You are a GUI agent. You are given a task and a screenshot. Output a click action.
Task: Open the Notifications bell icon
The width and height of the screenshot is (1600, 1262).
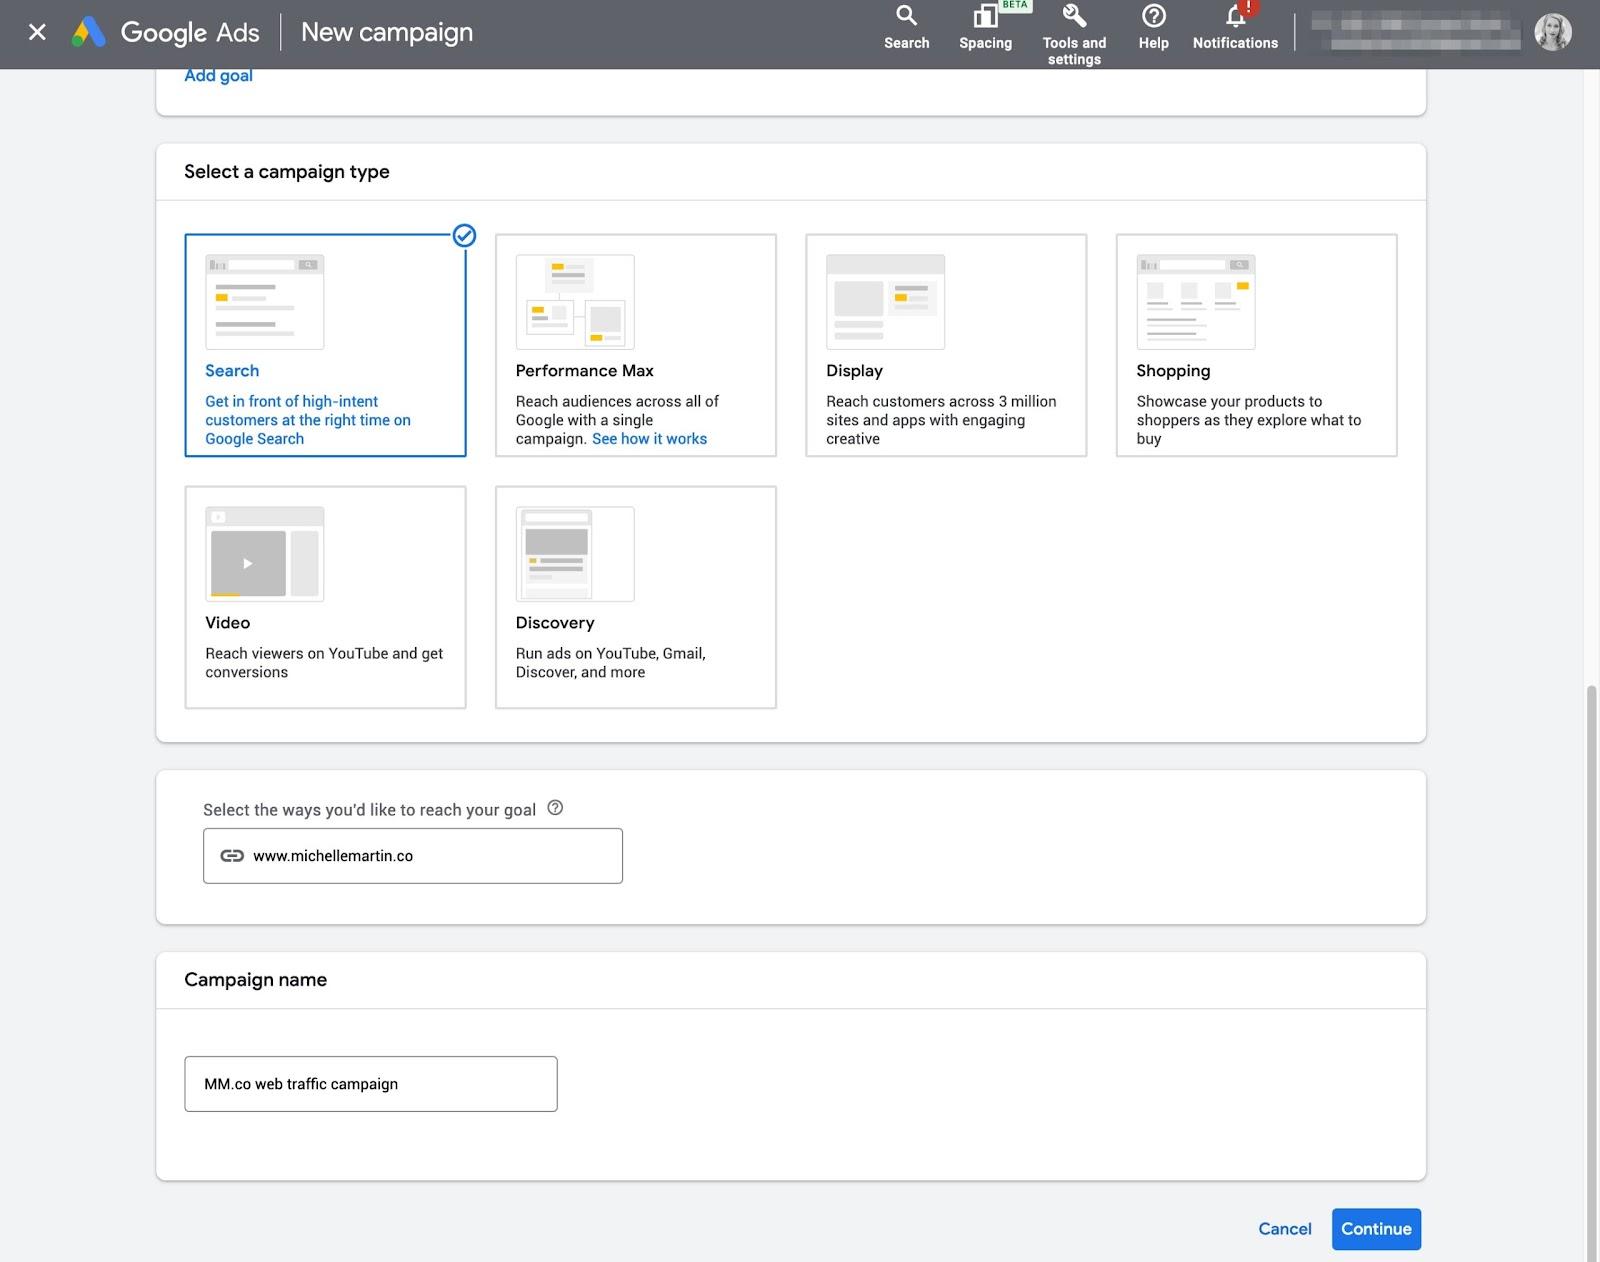(x=1235, y=16)
